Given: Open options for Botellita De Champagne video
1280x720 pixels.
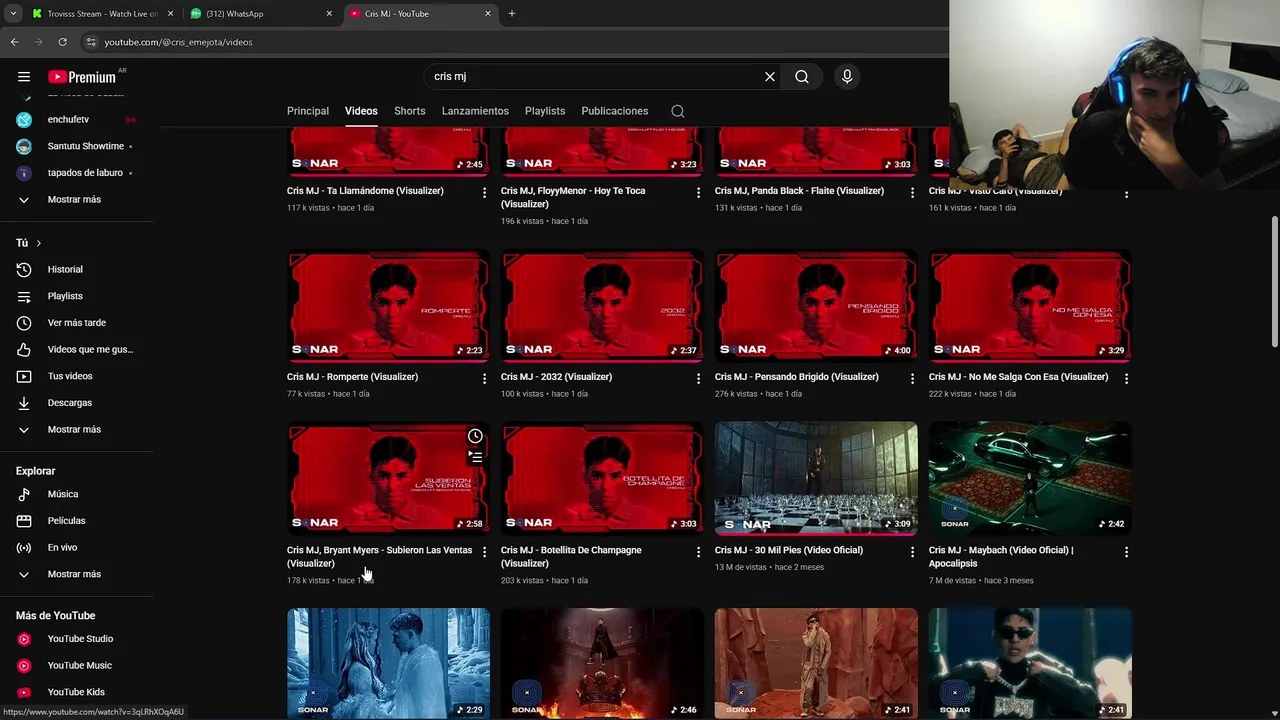Looking at the screenshot, I should point(698,551).
